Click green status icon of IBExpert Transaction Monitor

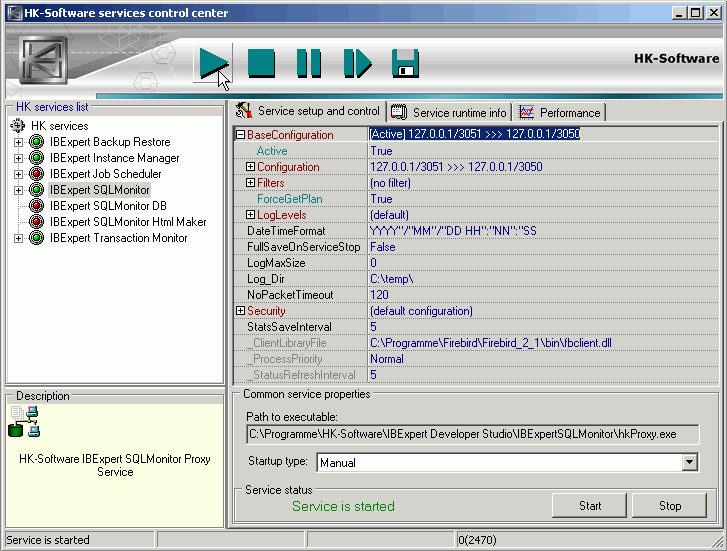click(36, 238)
